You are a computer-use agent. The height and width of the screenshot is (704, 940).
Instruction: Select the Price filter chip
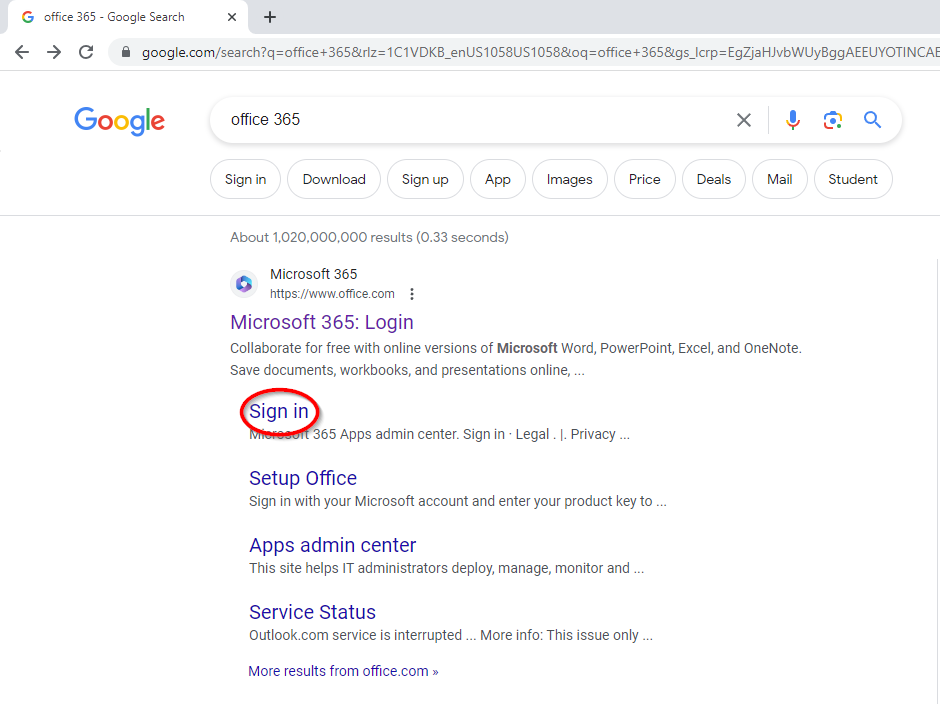[644, 179]
